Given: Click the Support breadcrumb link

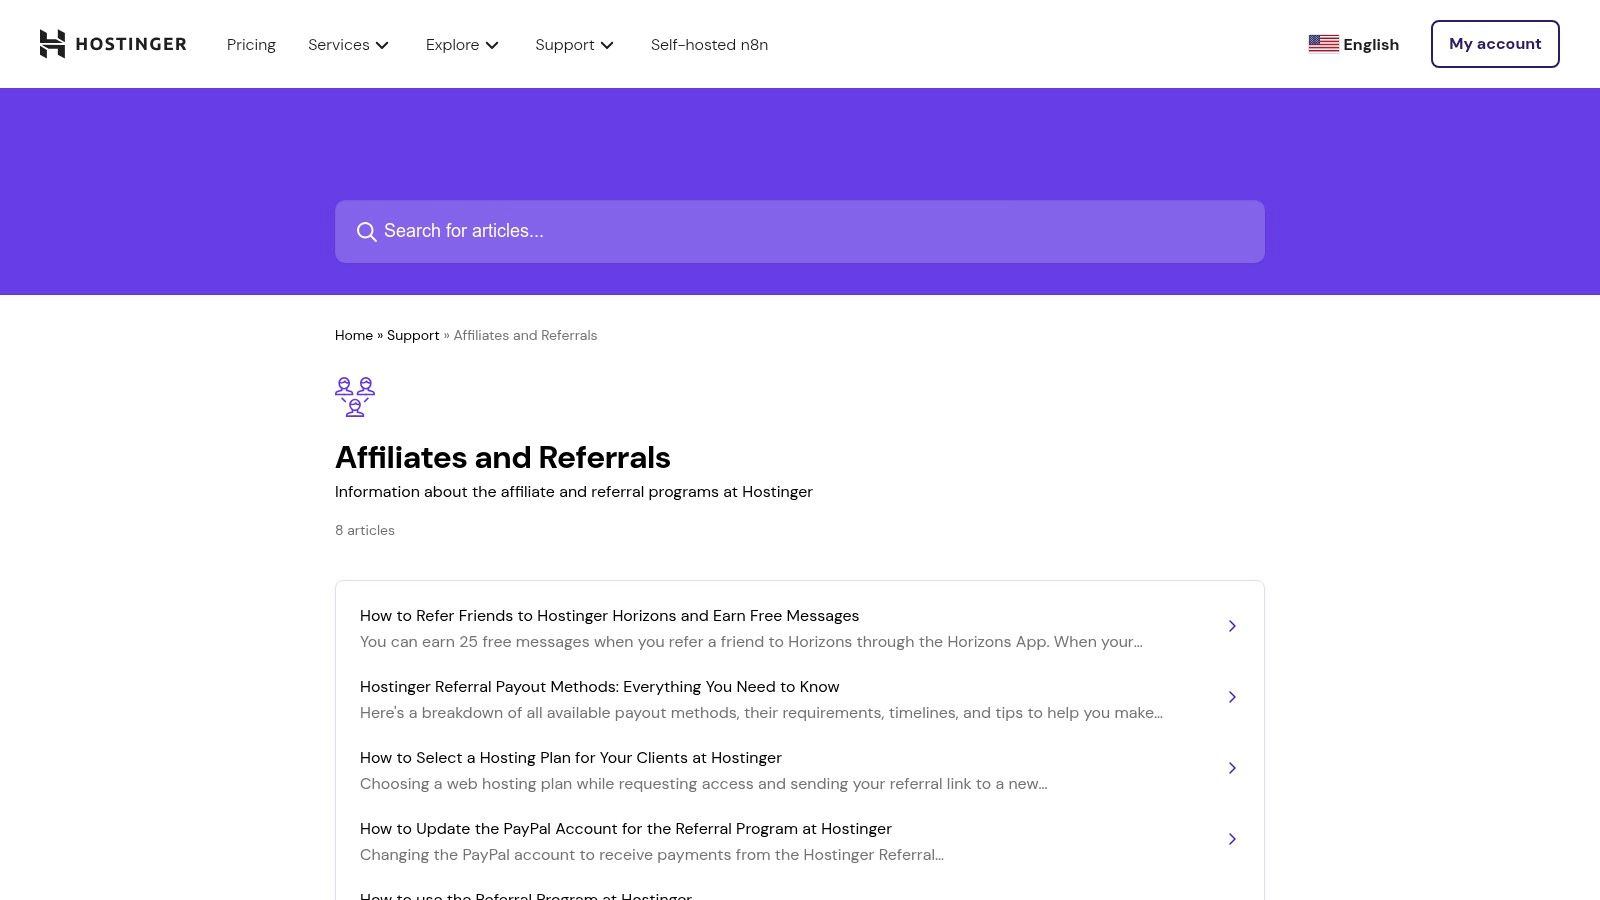Looking at the screenshot, I should coord(413,335).
